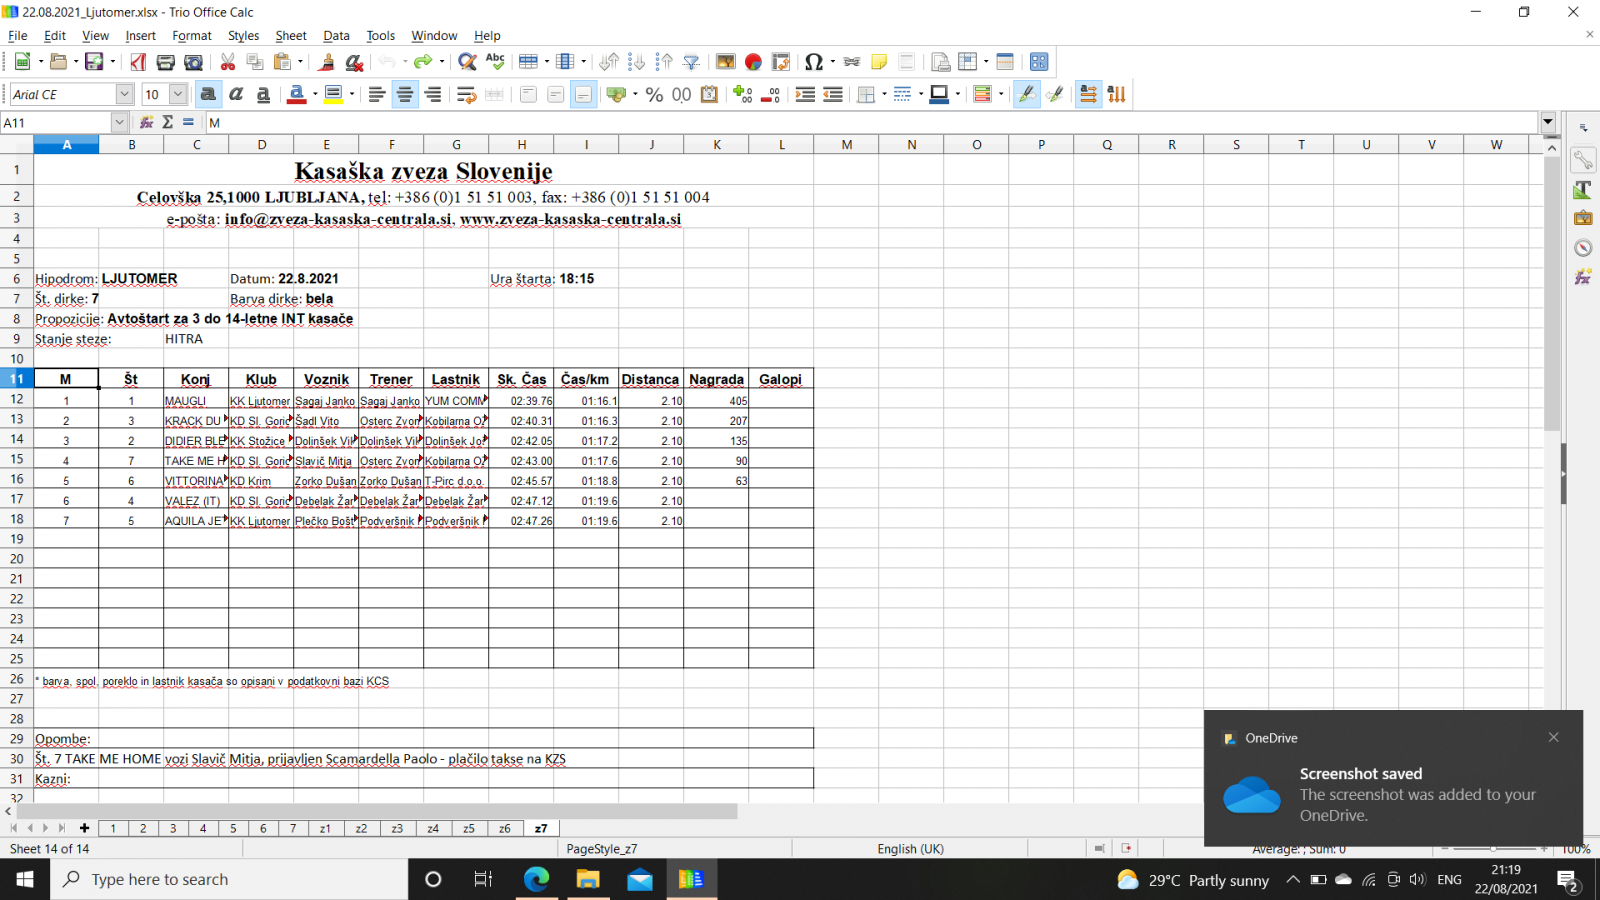Insert a chart using pie icon
The image size is (1600, 900).
[x=753, y=62]
